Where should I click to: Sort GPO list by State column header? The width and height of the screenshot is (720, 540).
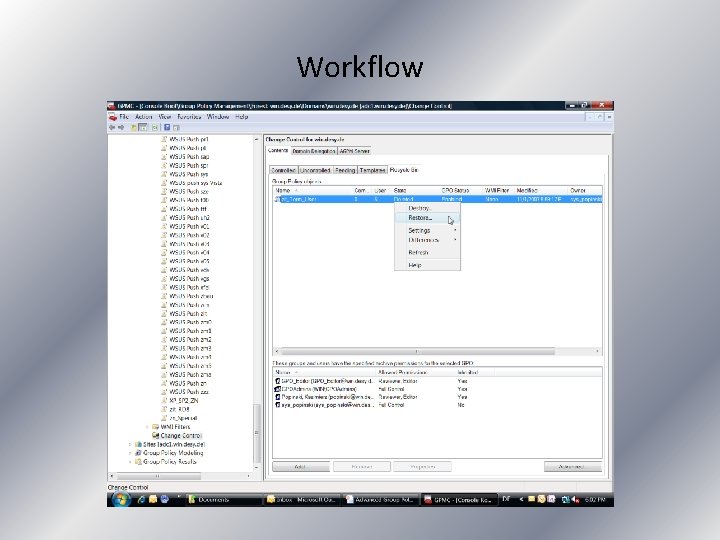tap(415, 190)
